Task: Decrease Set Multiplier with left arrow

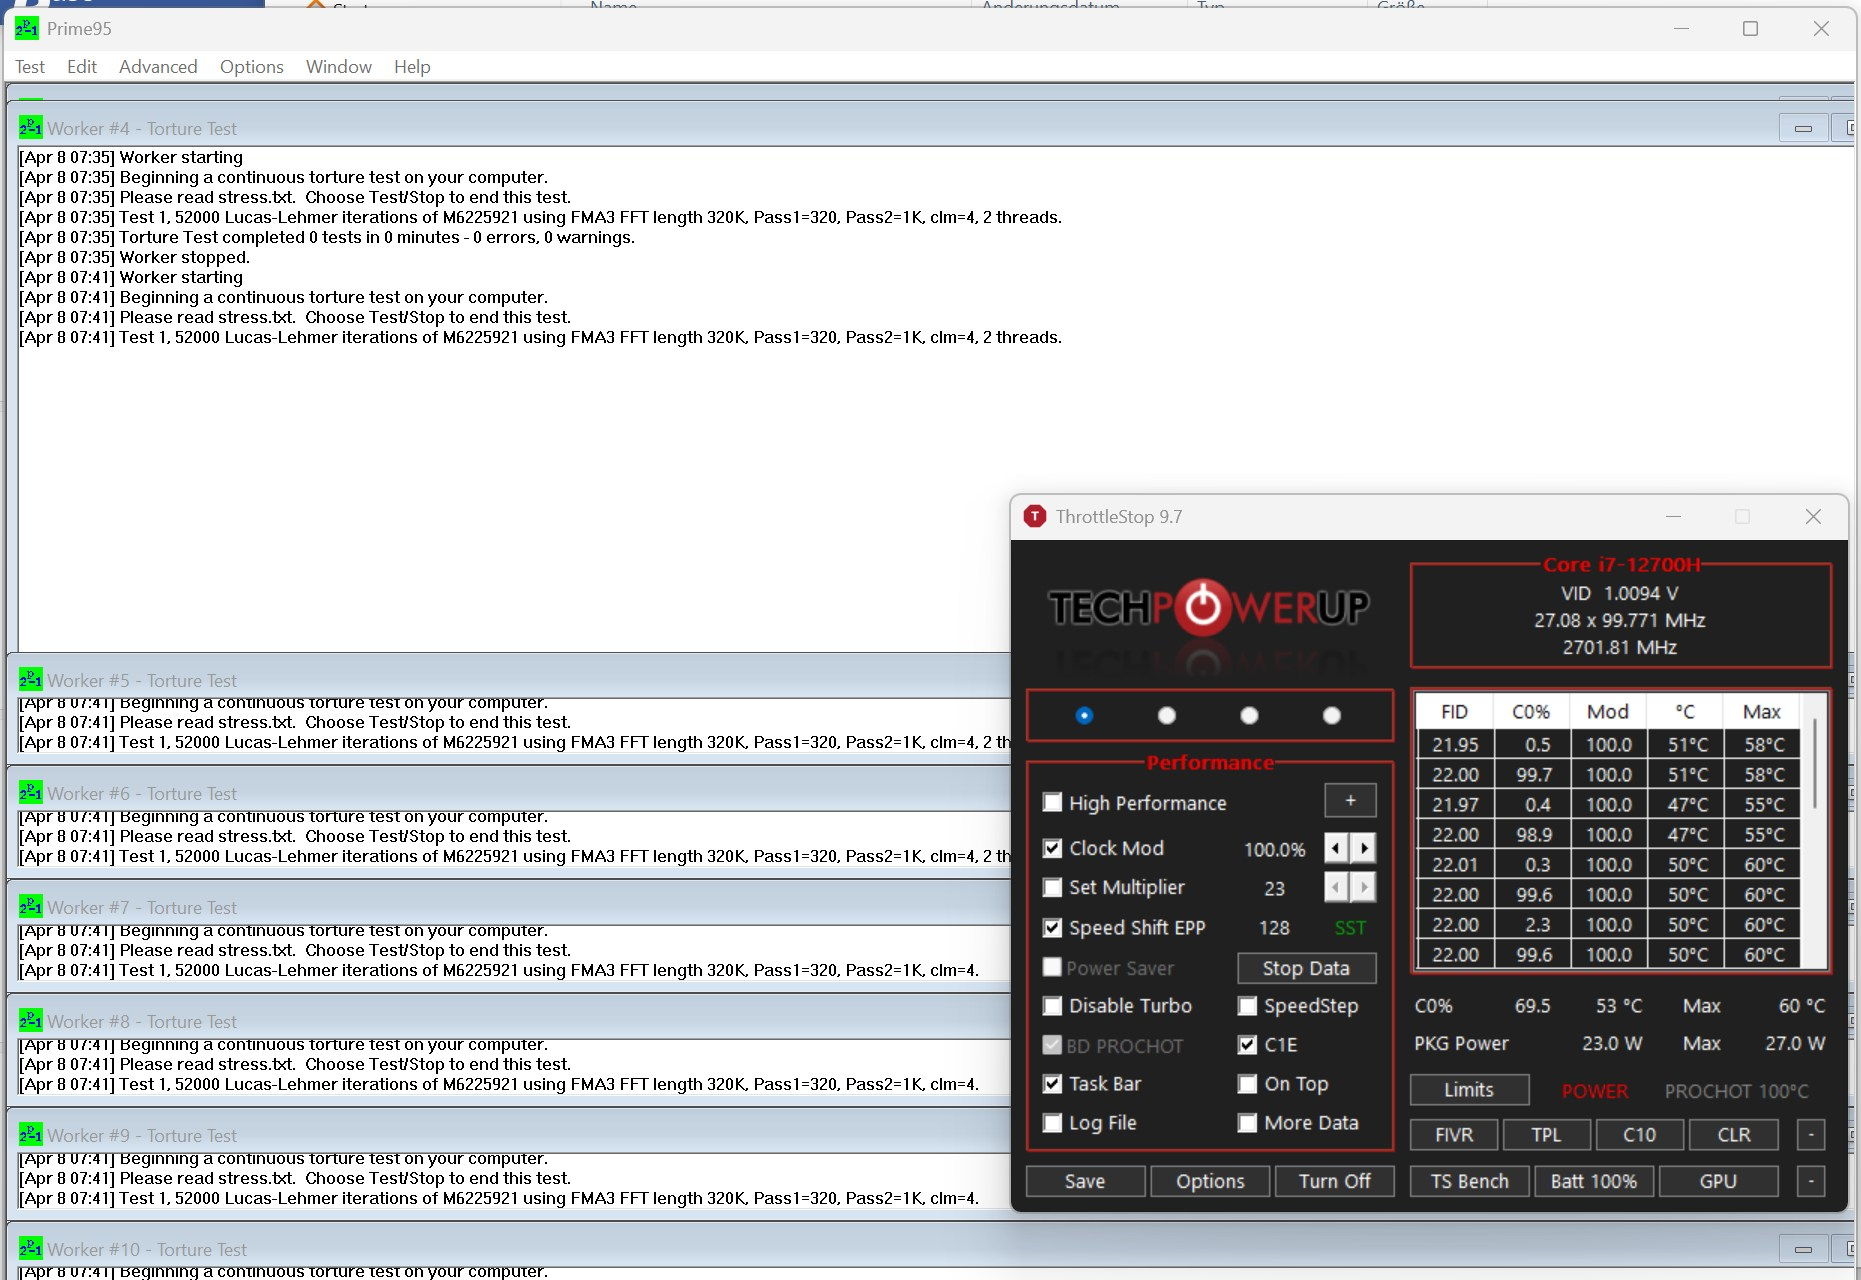Action: (1337, 887)
